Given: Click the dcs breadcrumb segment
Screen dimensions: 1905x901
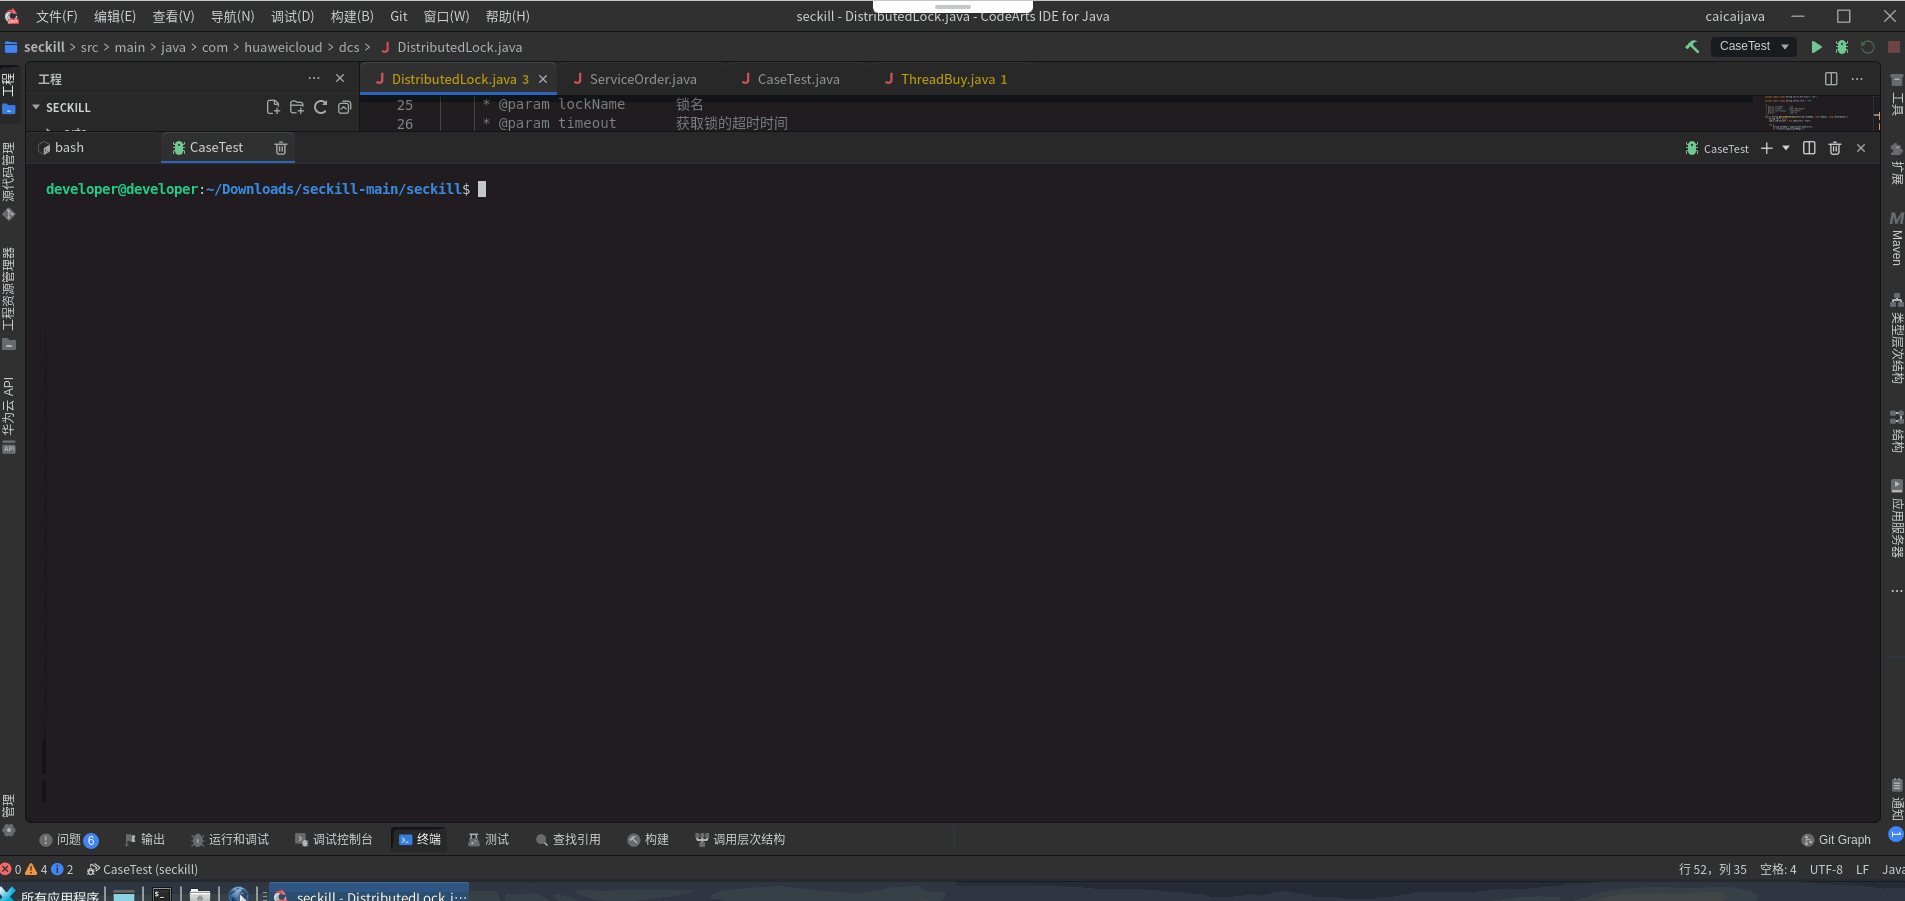Looking at the screenshot, I should (x=349, y=47).
